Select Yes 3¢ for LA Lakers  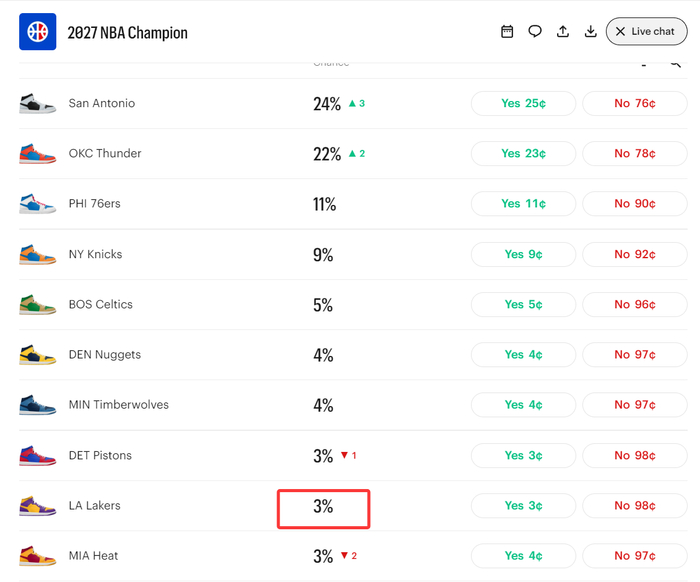tap(523, 506)
